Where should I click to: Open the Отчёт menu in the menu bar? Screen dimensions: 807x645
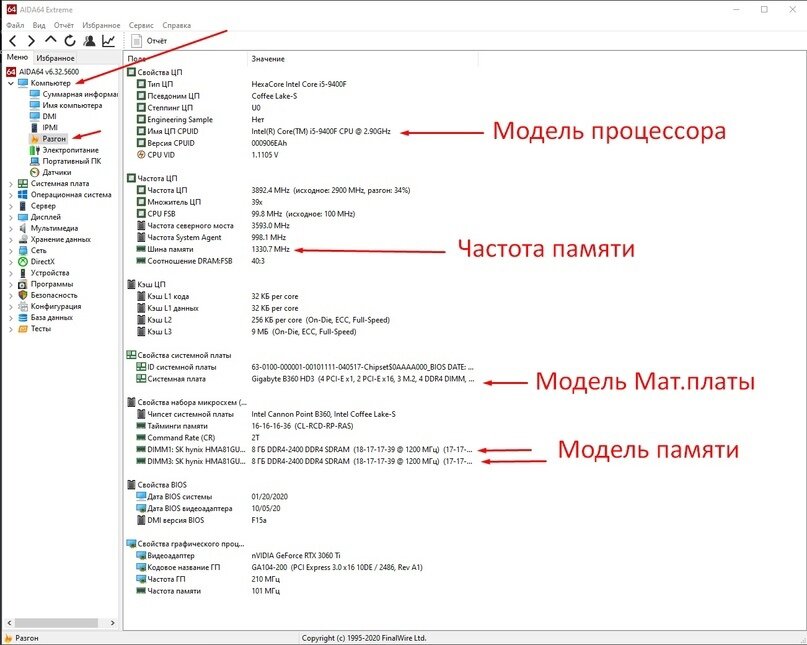point(64,25)
